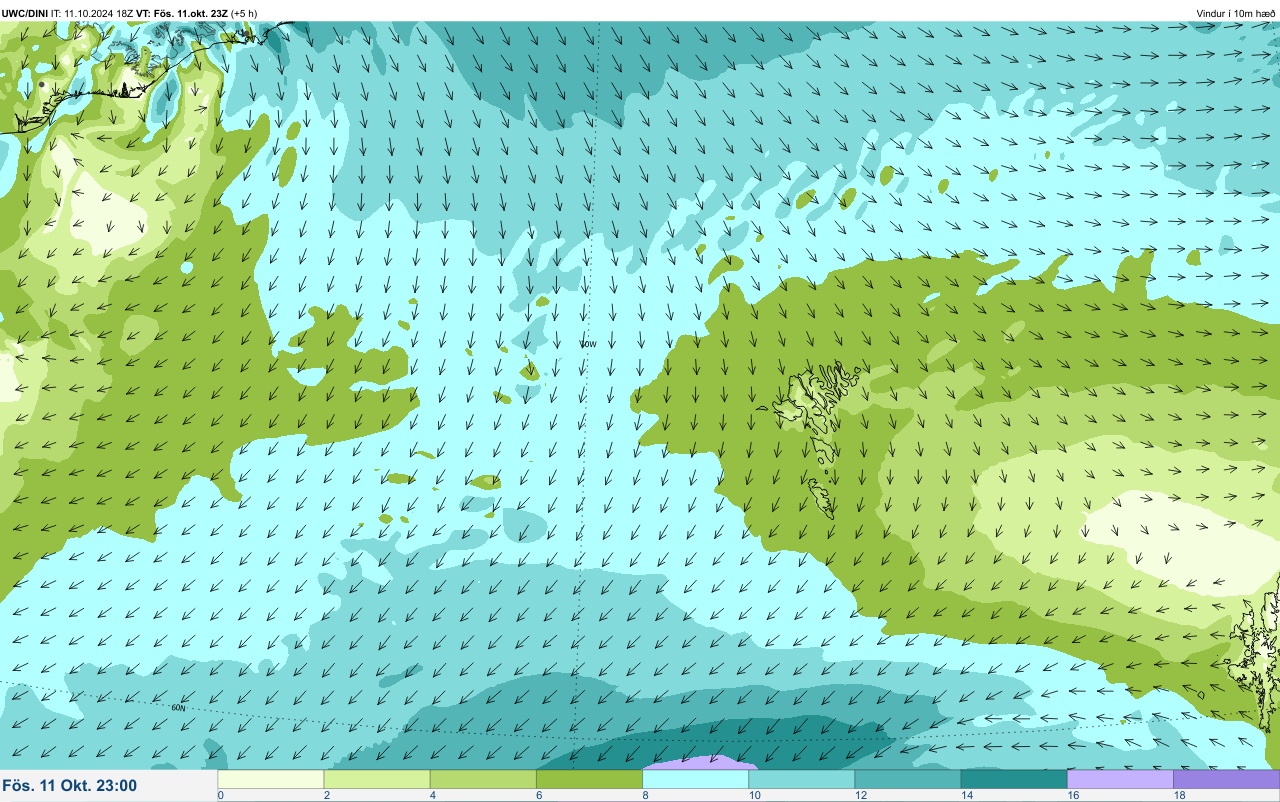The height and width of the screenshot is (802, 1280).
Task: Click the "UWC/DINI" model name in header
Action: coord(25,13)
